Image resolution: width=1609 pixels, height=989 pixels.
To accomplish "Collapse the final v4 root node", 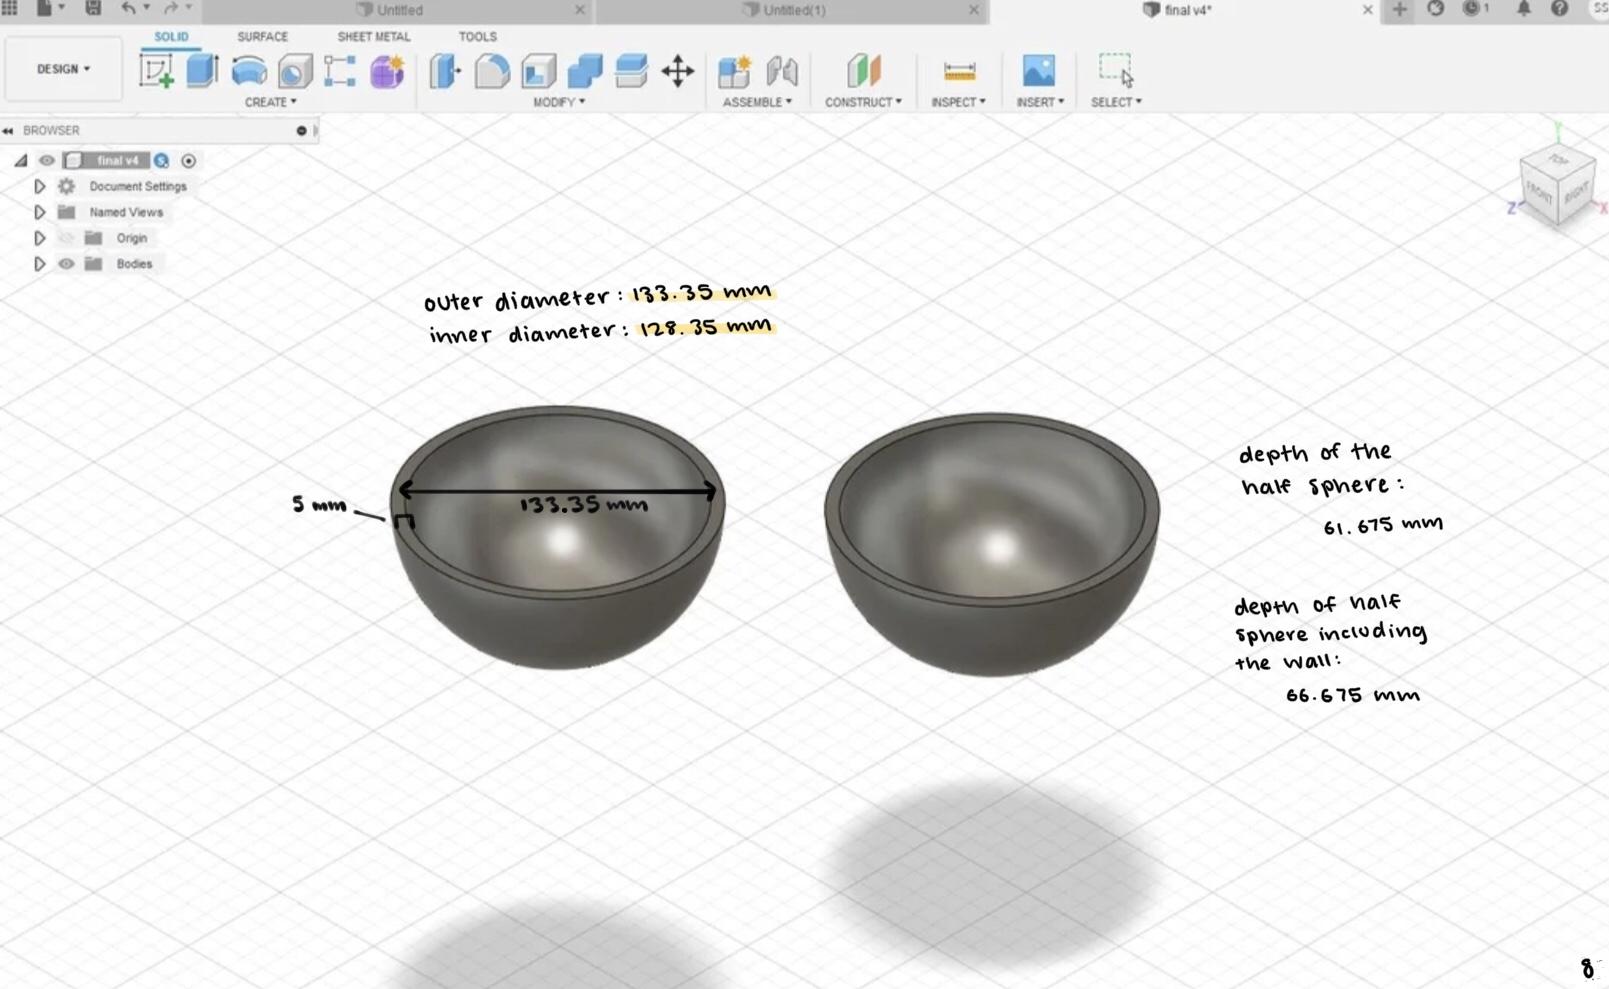I will click(21, 160).
